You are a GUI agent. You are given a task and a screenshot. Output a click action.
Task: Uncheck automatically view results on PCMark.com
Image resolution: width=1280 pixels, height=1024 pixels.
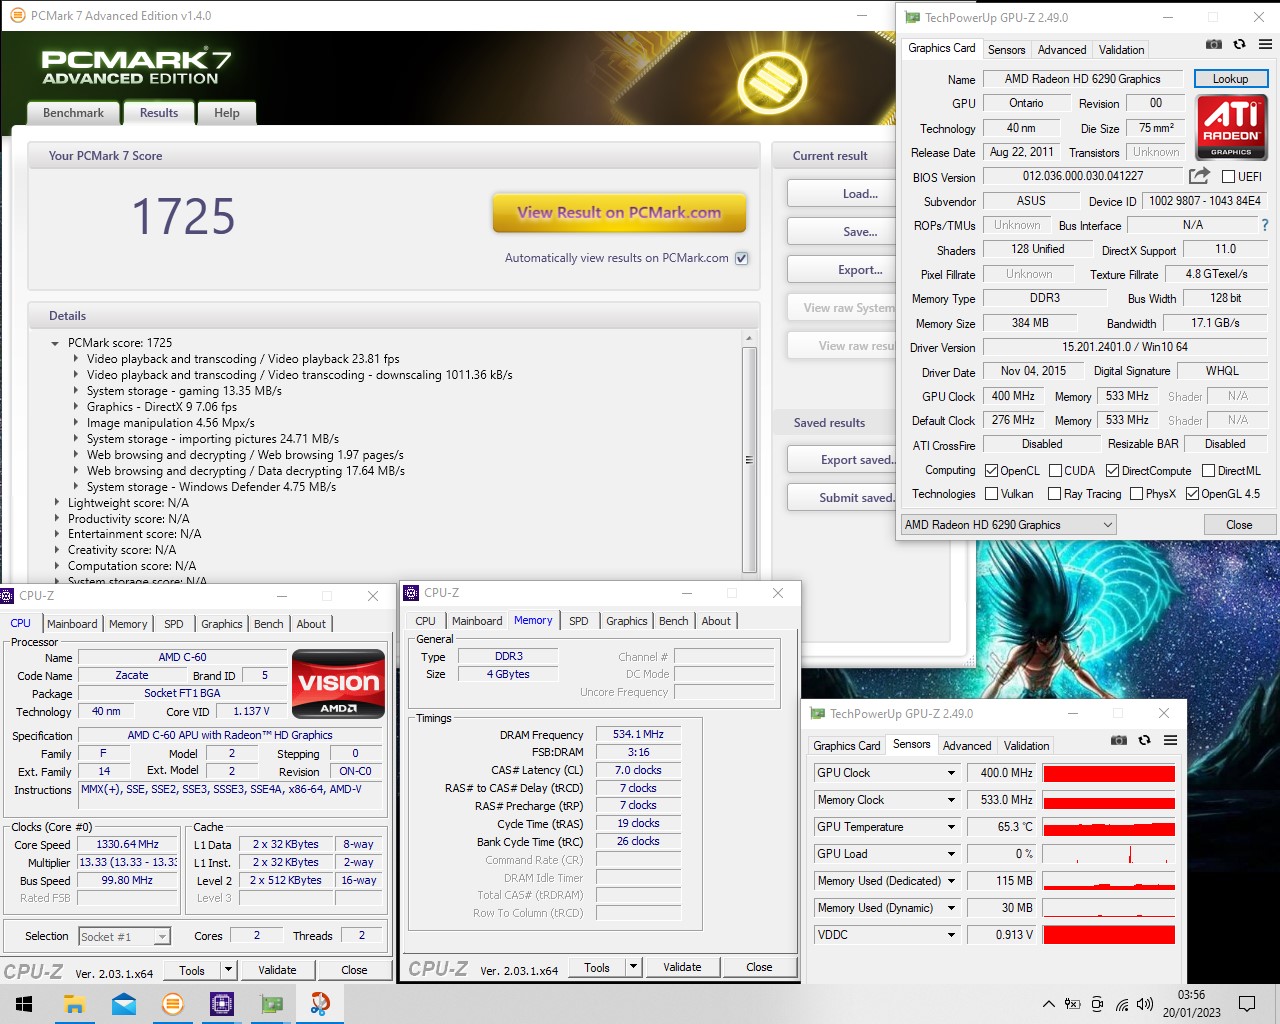click(x=742, y=258)
